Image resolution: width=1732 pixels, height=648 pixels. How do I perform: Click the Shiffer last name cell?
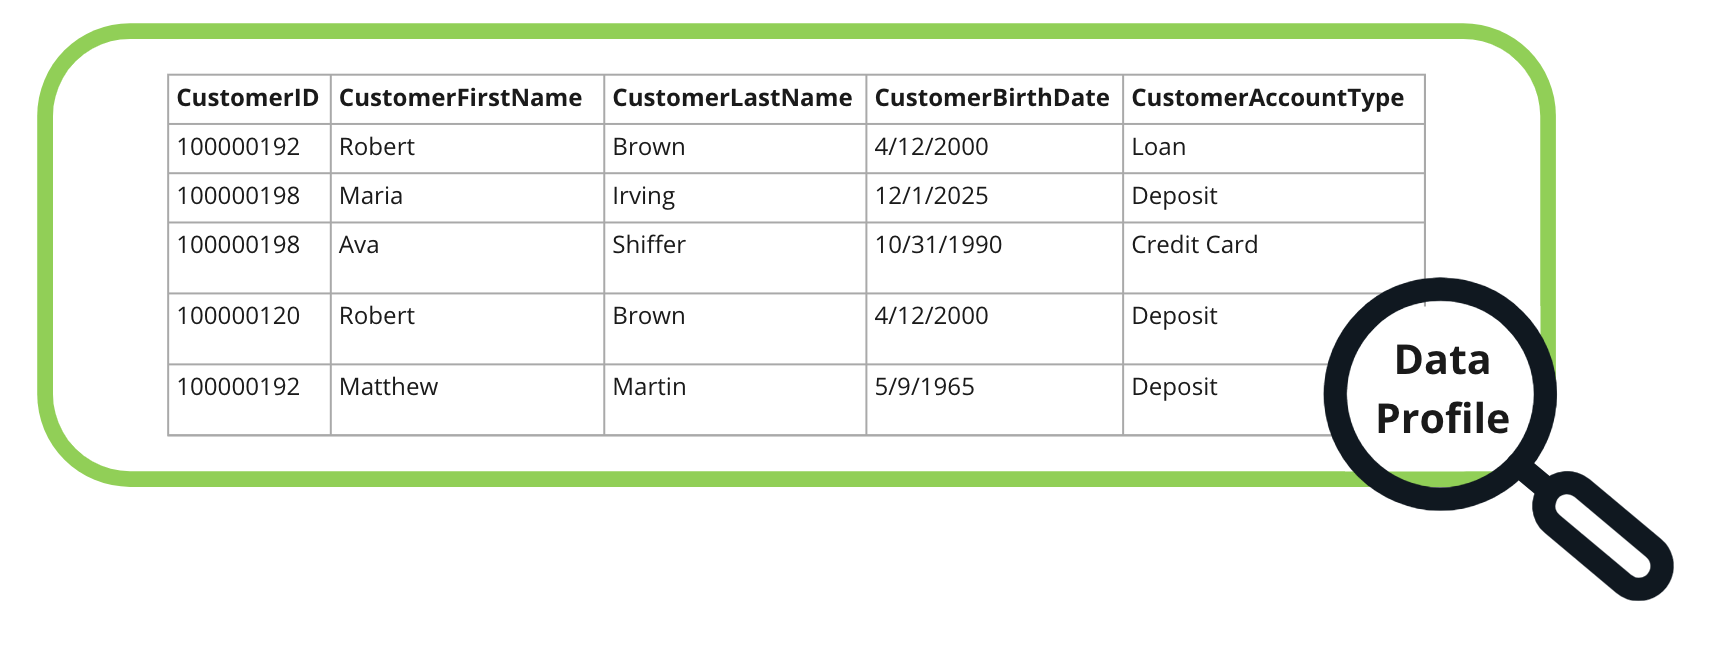[x=735, y=257]
